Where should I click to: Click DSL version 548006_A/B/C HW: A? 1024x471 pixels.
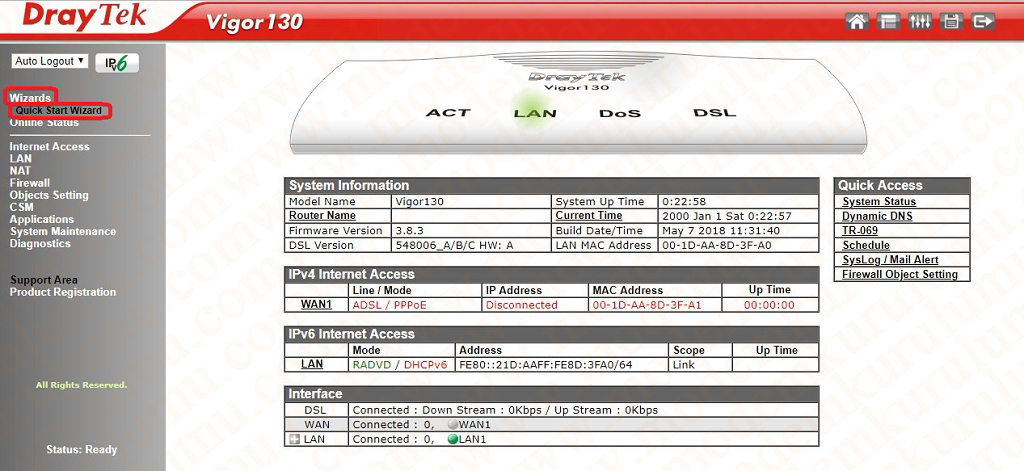[x=455, y=246]
